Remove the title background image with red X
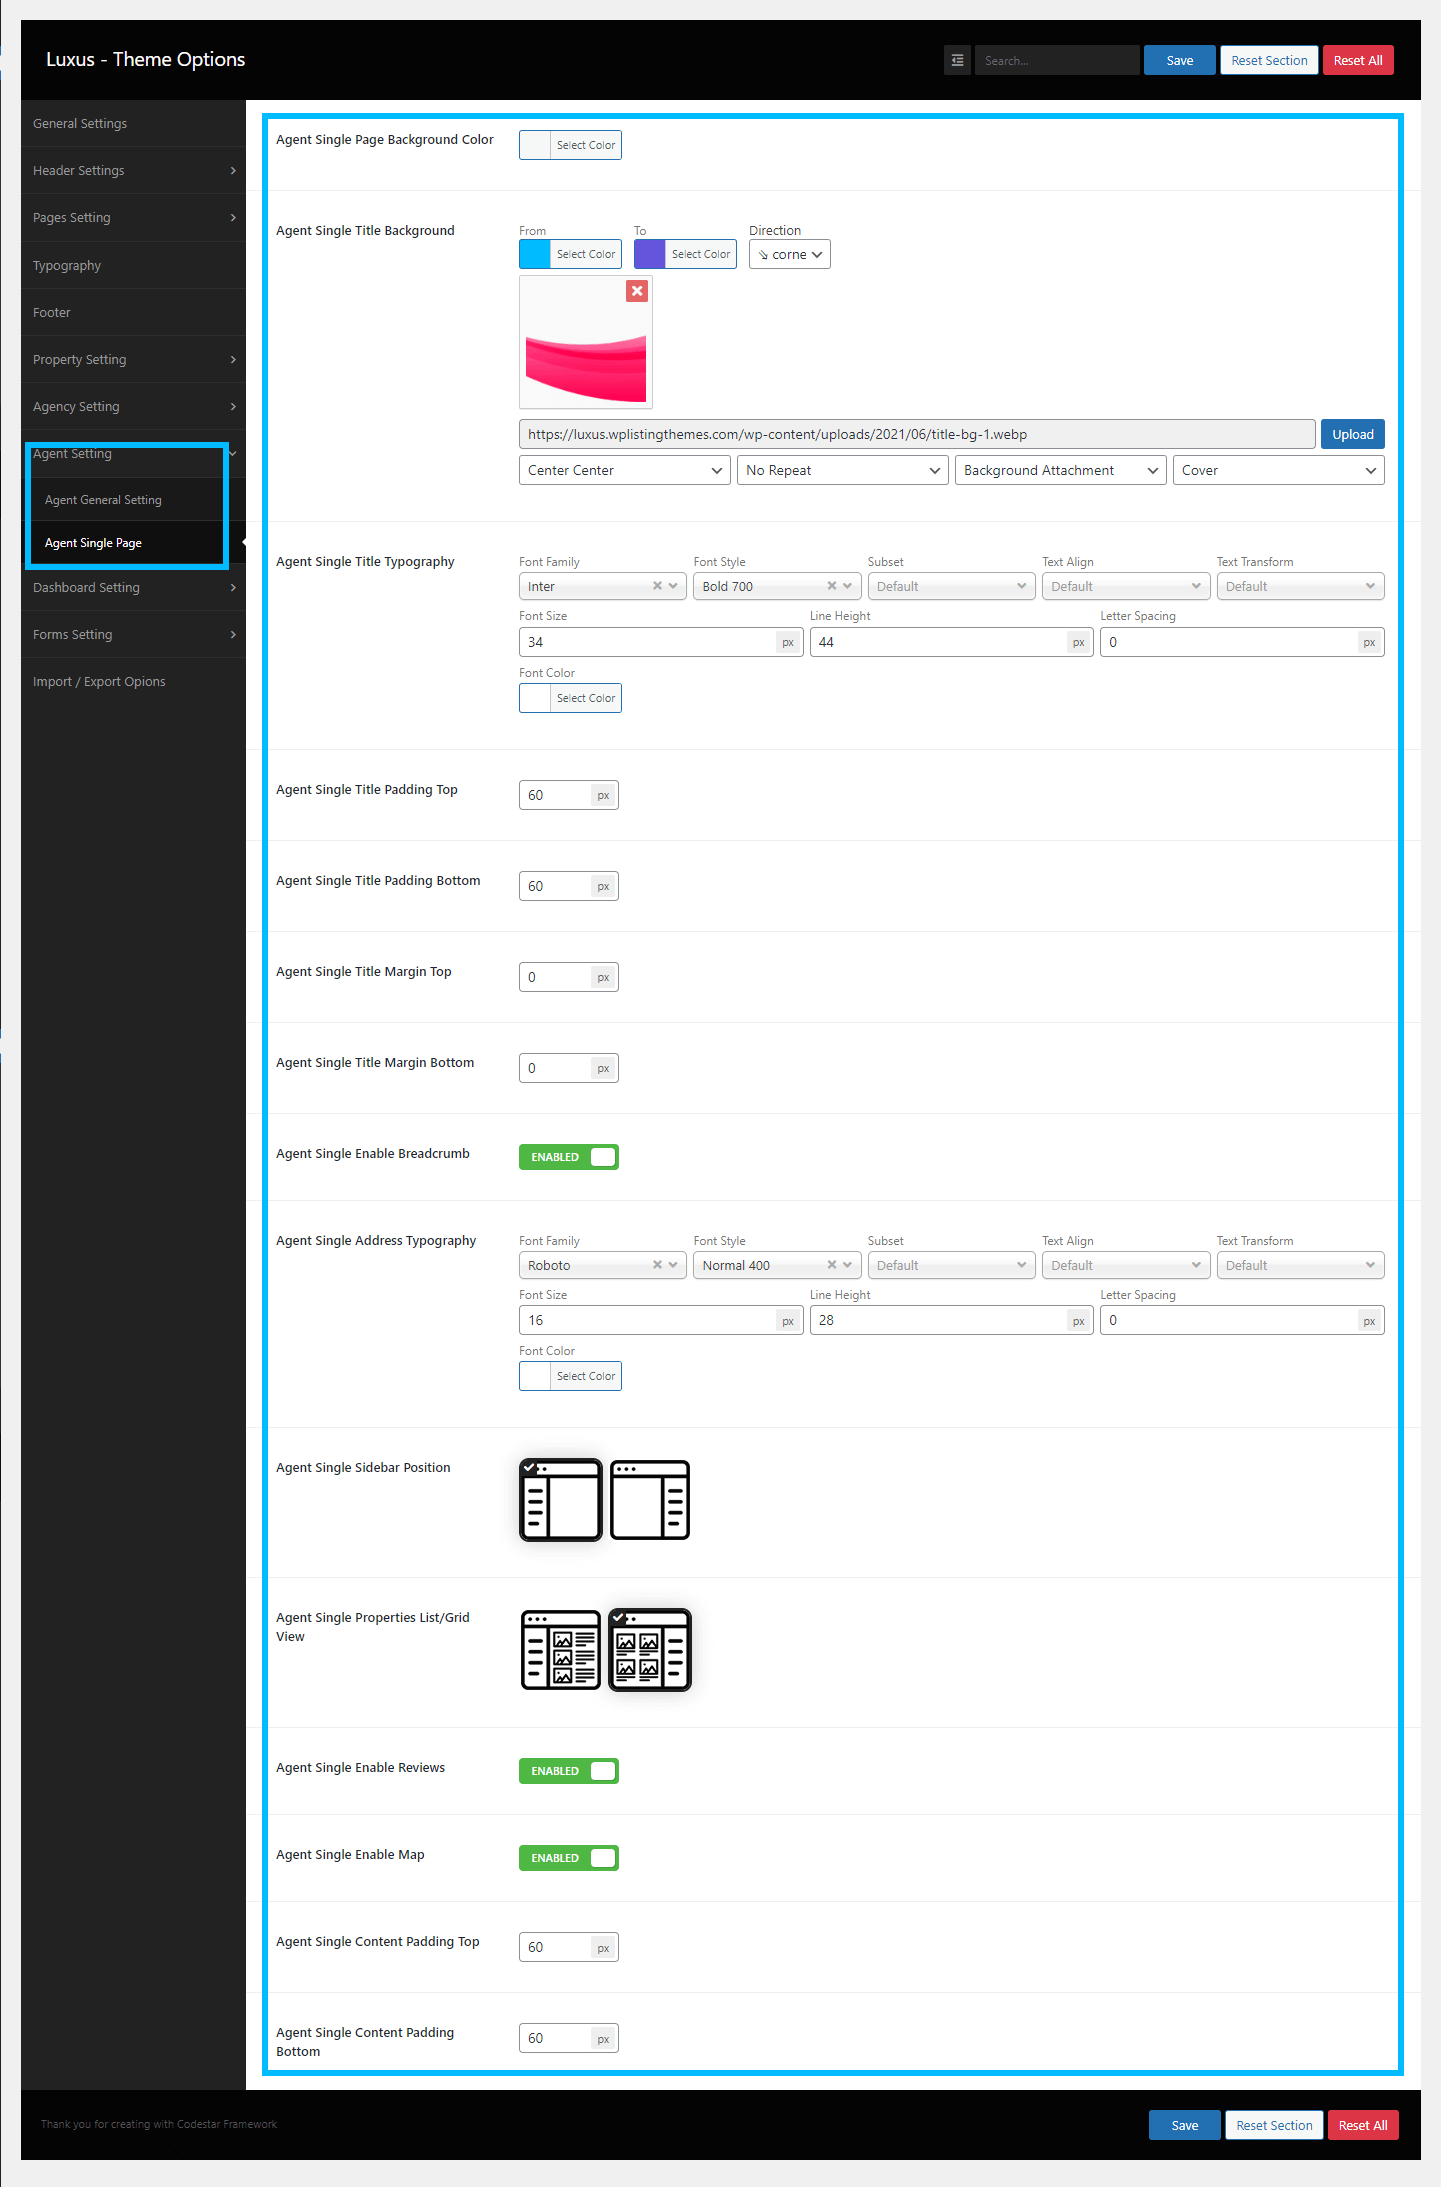This screenshot has width=1441, height=2187. tap(637, 291)
